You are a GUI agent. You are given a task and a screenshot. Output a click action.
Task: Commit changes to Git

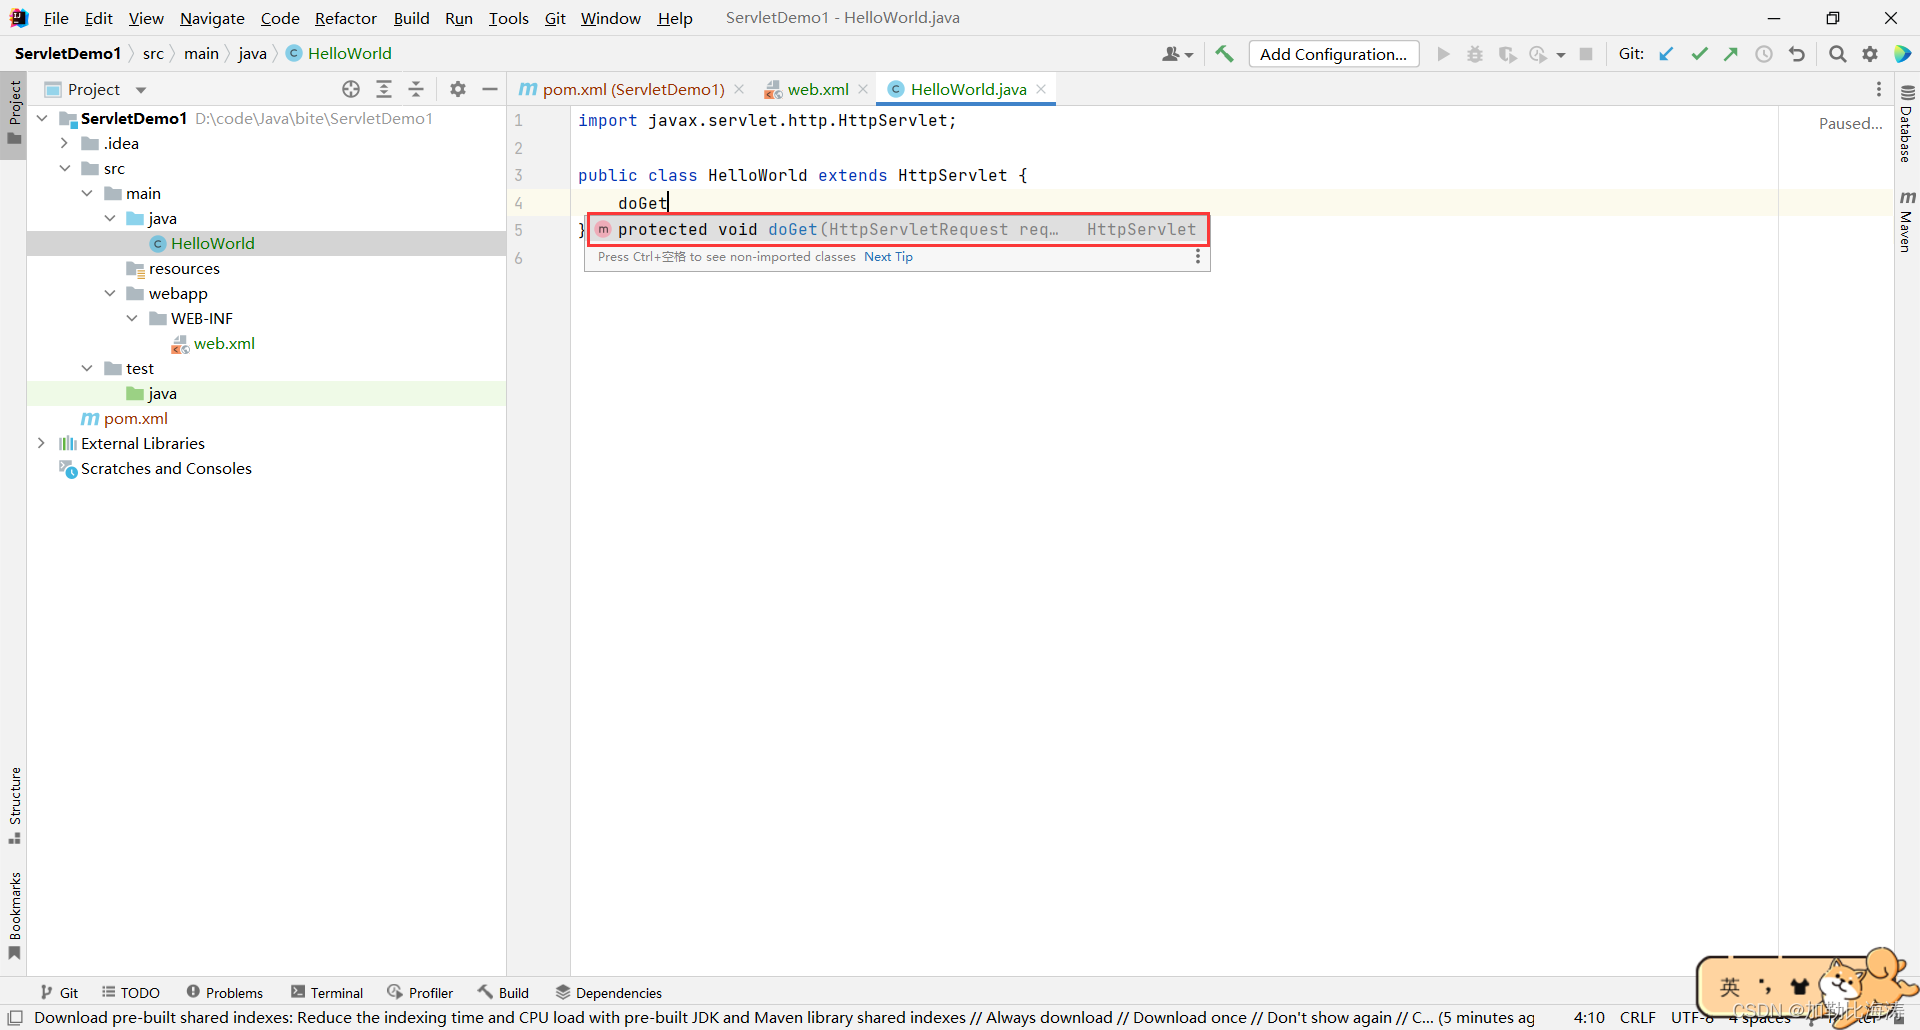point(1700,54)
